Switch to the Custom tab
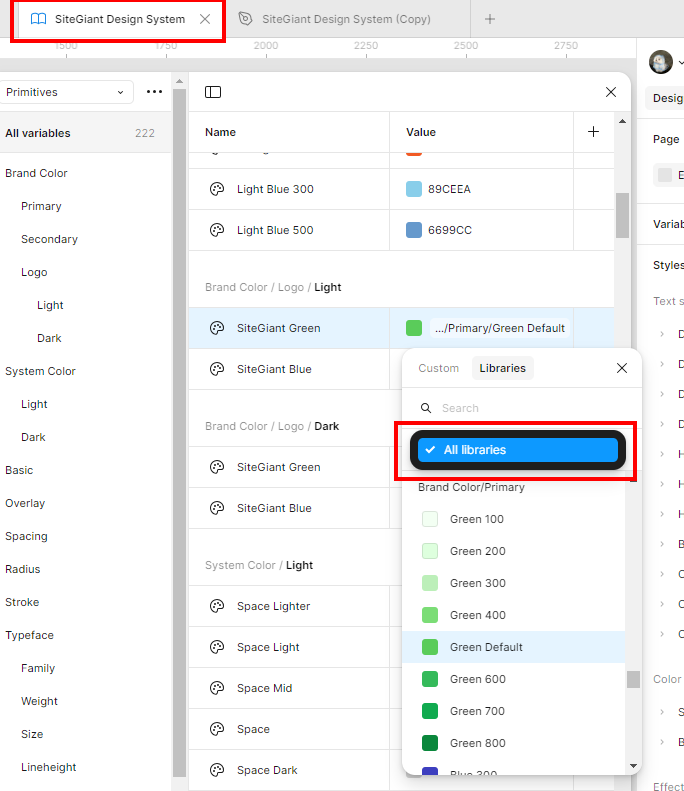684x791 pixels. pos(438,368)
